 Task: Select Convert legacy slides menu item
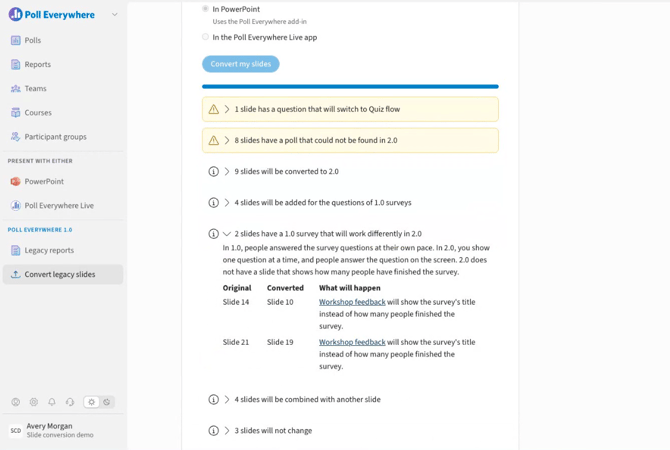coord(63,274)
